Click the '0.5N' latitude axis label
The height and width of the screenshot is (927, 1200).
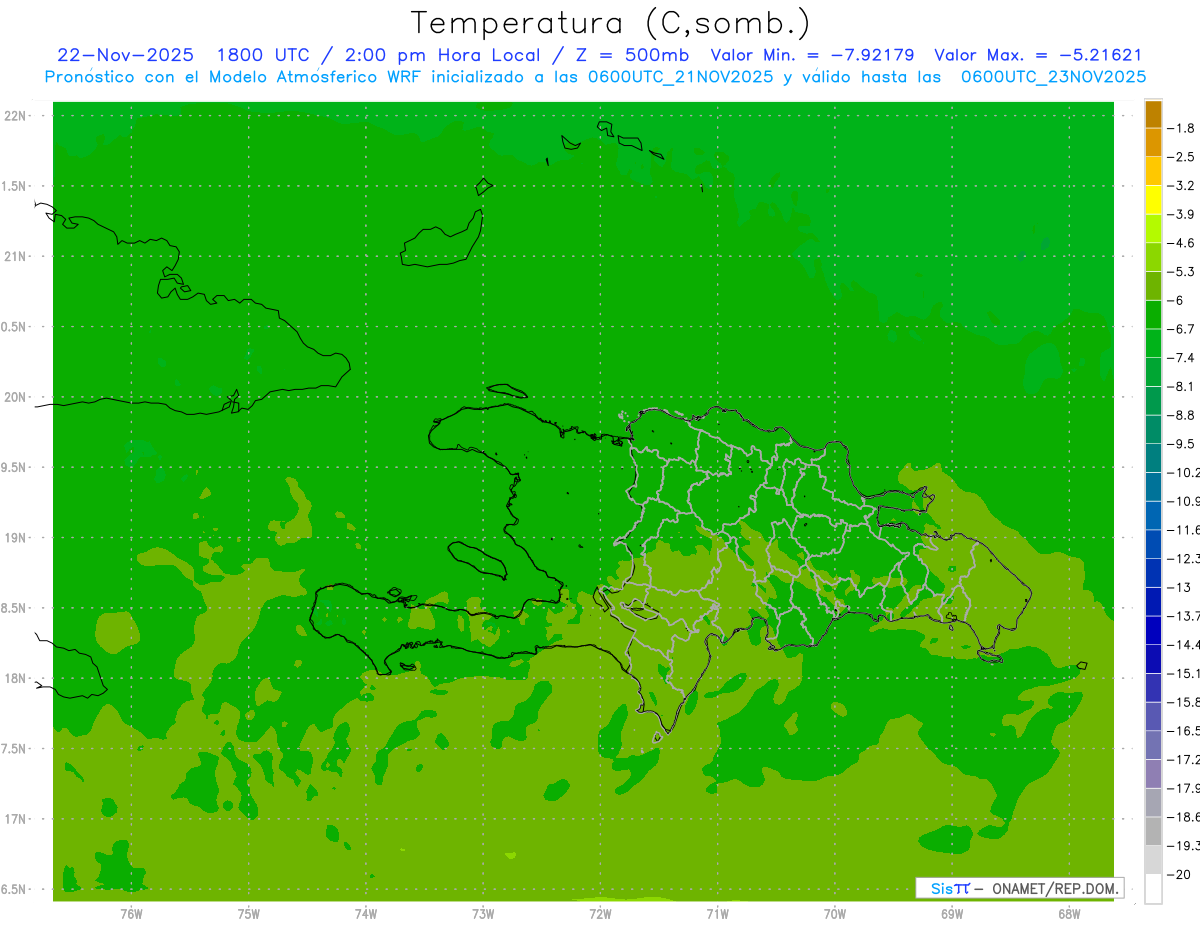(13, 327)
